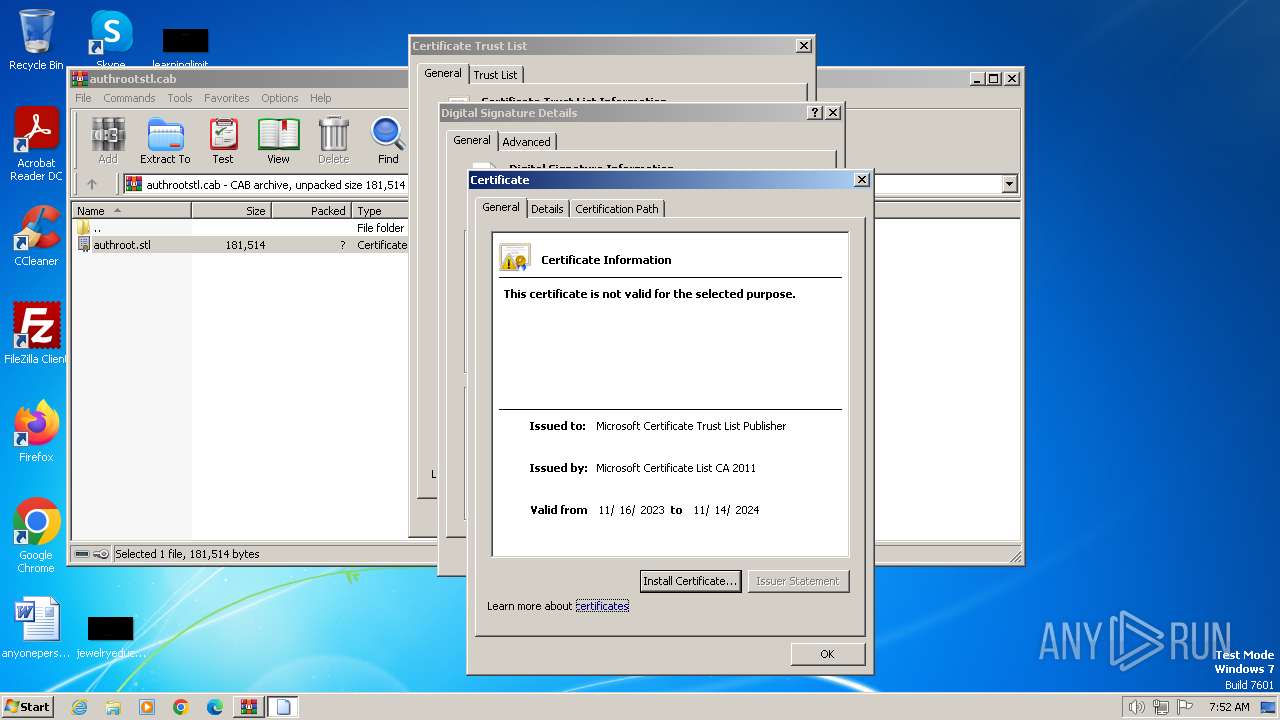Open the 'certificates' help link
This screenshot has width=1280, height=720.
602,606
